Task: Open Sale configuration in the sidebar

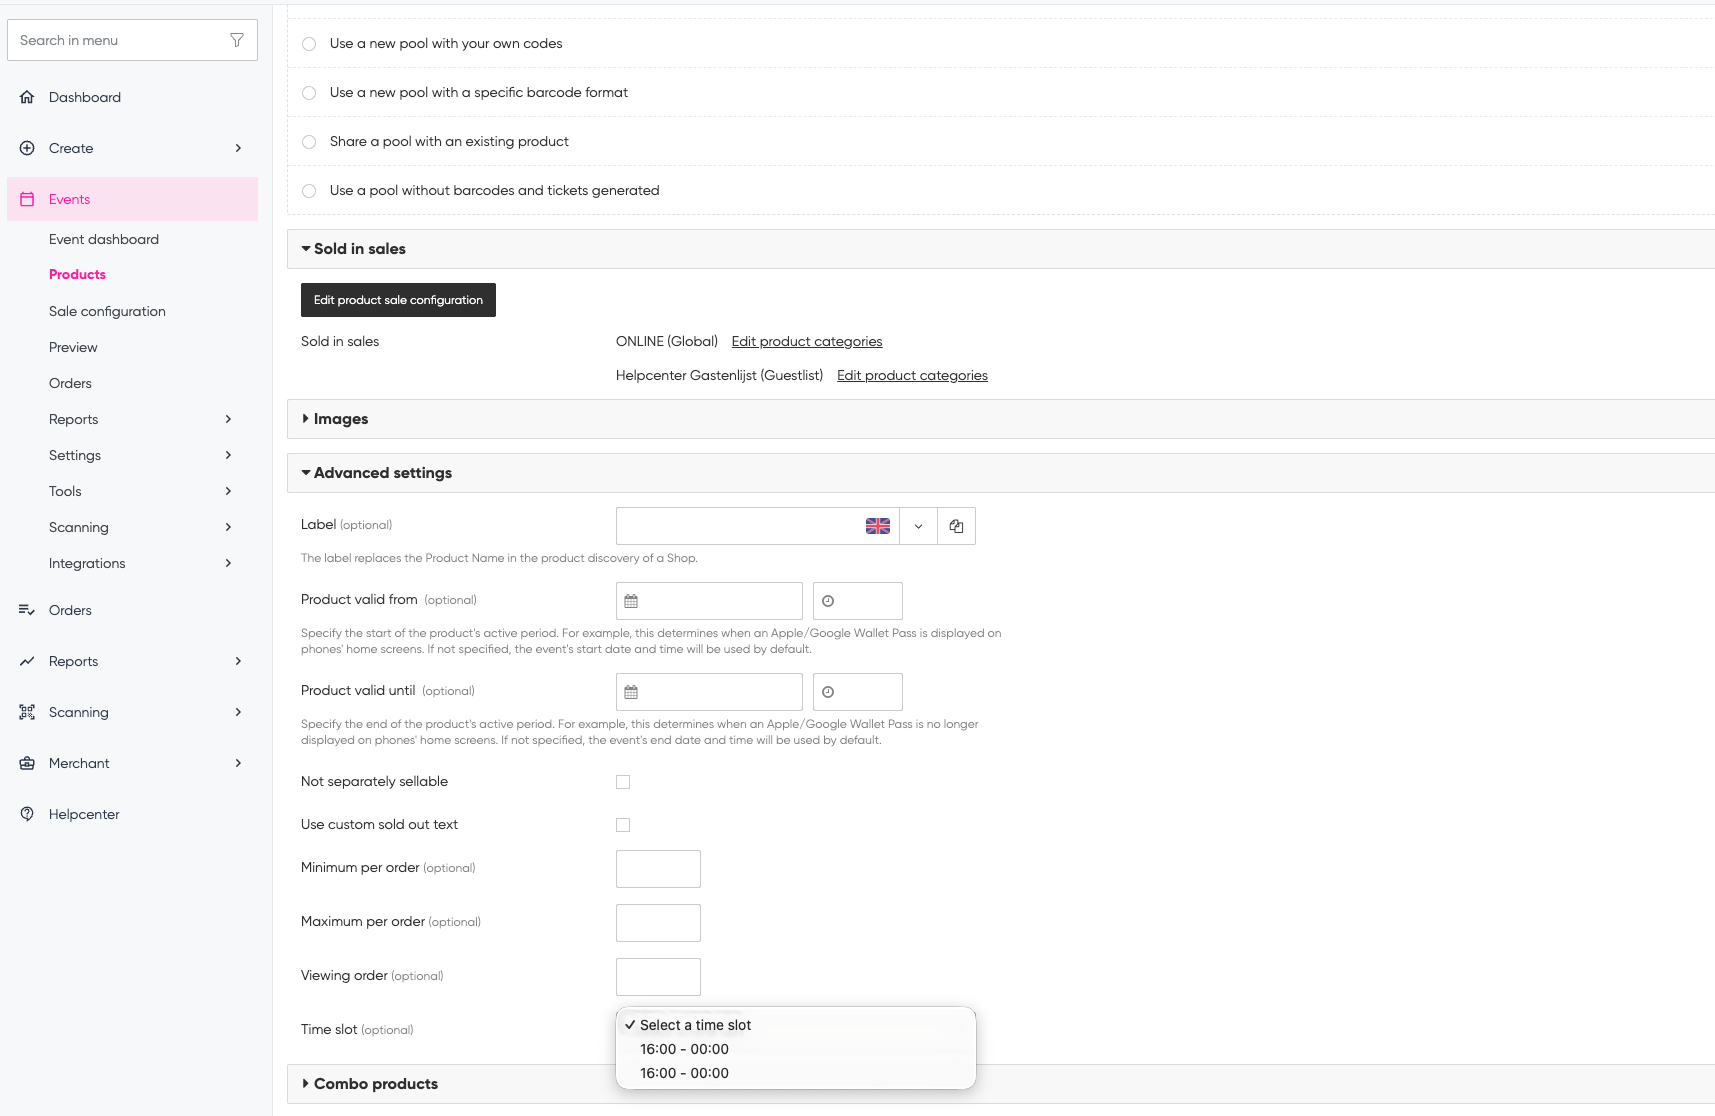Action: (x=107, y=311)
